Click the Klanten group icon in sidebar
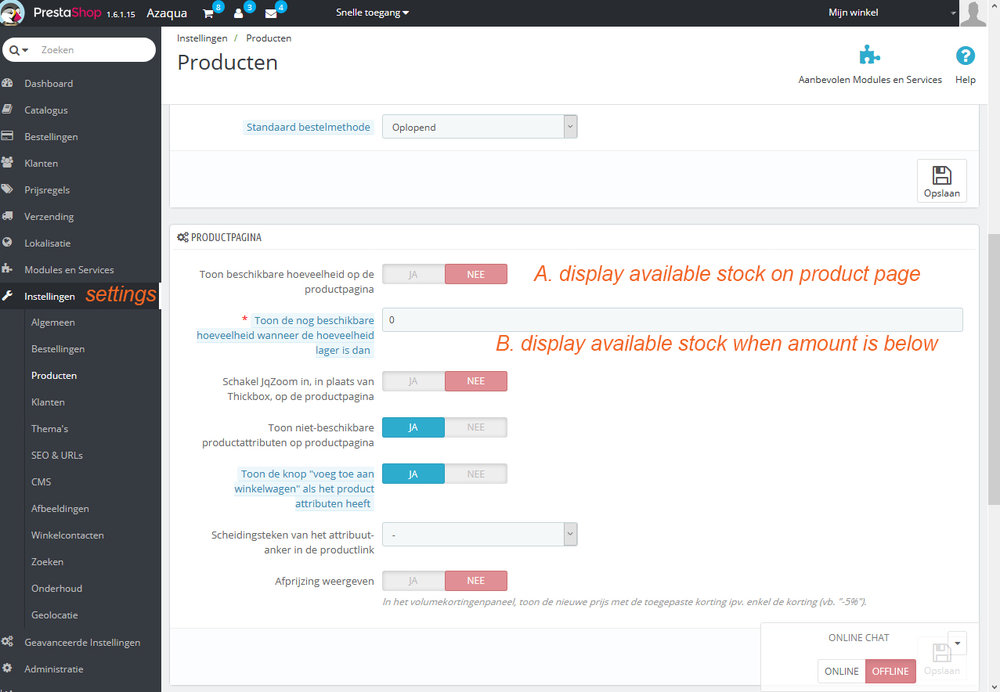Screen dimensions: 1000x692 coord(8,163)
